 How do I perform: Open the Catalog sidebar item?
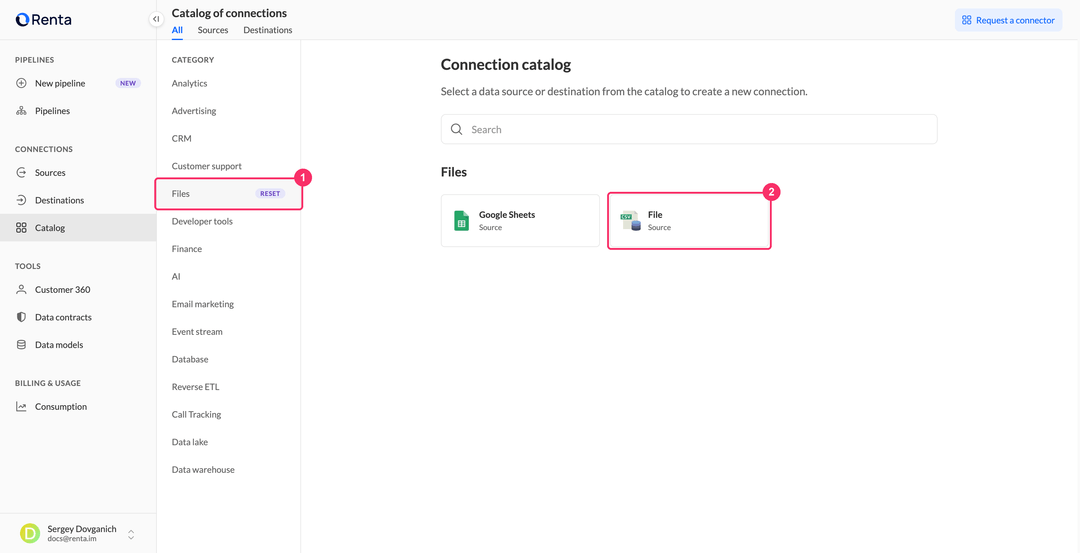point(78,228)
